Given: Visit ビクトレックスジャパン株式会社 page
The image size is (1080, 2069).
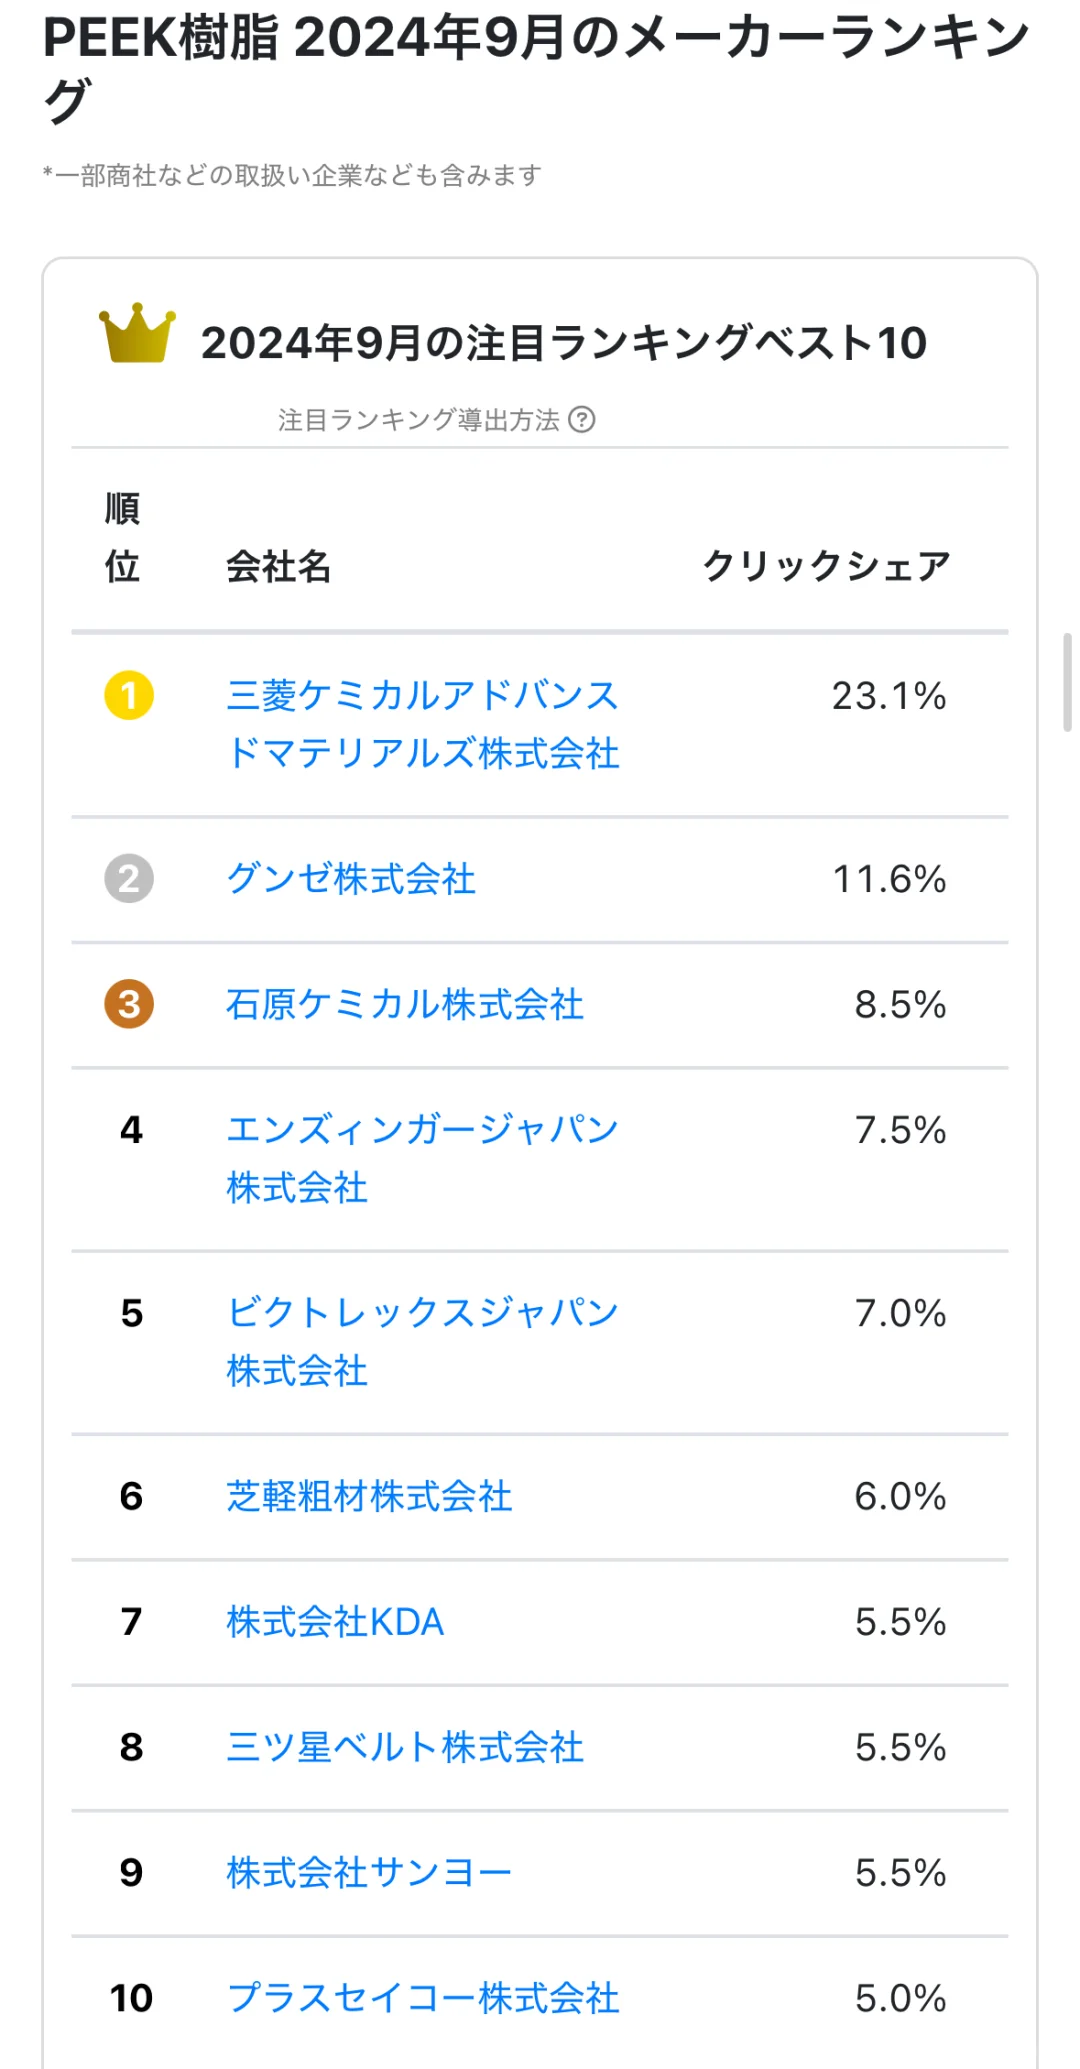Looking at the screenshot, I should (422, 1341).
